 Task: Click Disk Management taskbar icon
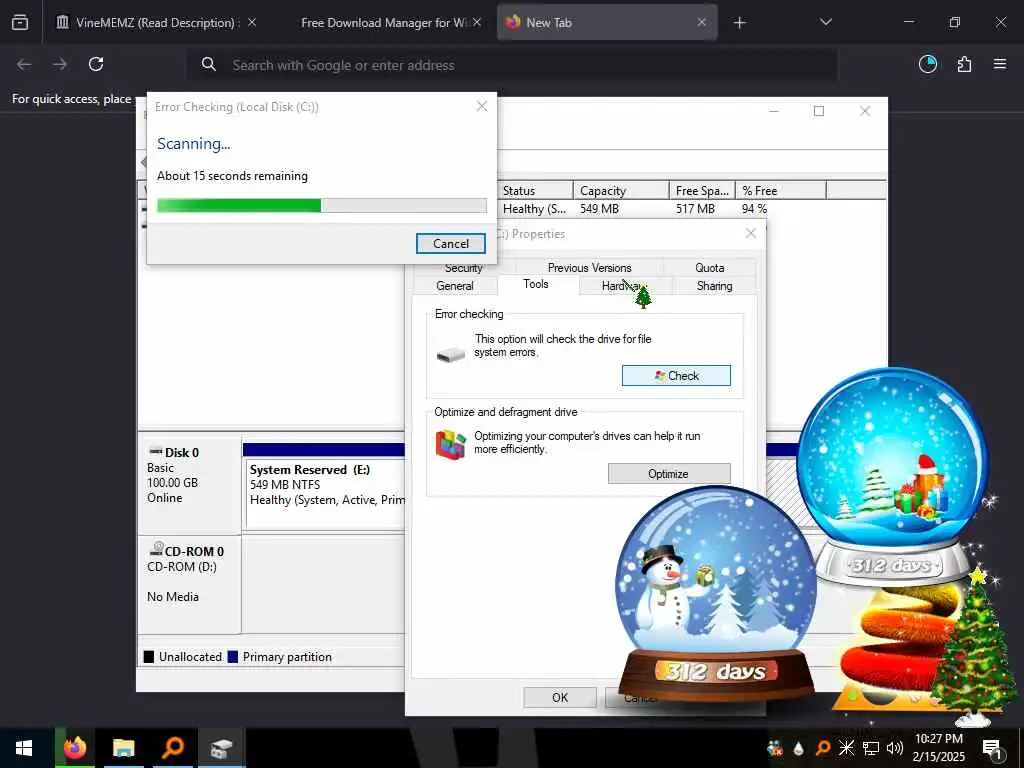(221, 748)
